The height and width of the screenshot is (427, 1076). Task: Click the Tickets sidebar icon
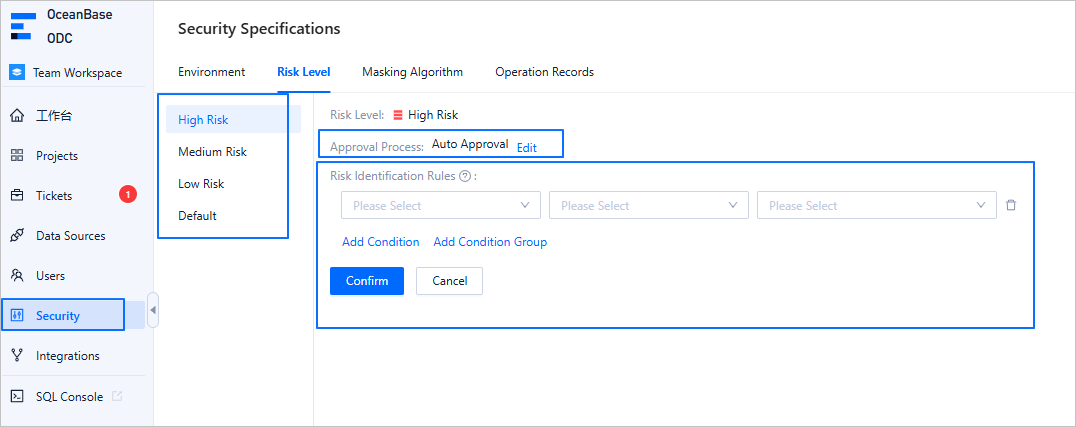click(x=17, y=196)
